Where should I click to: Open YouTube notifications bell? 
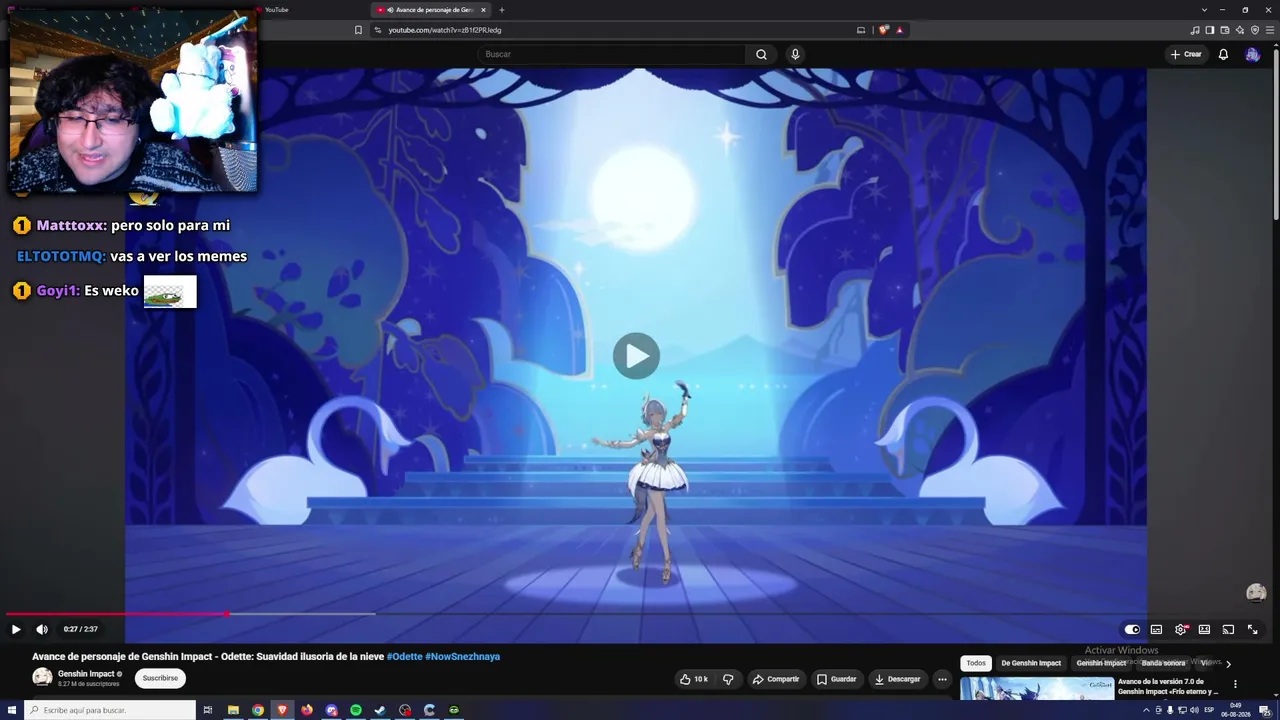(x=1223, y=54)
